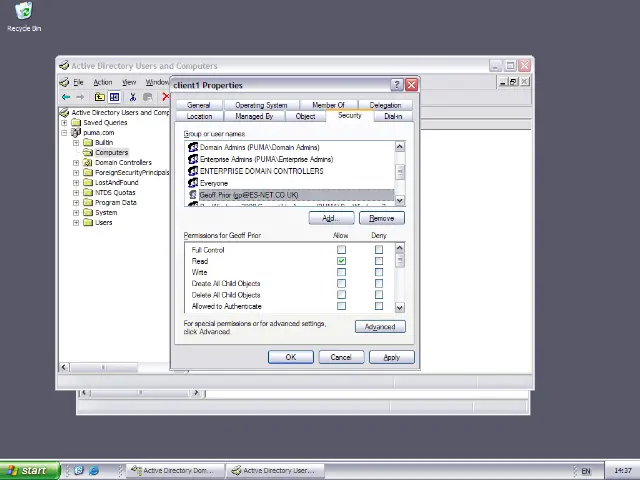The height and width of the screenshot is (480, 640).
Task: Deny Delete All Child Objects
Action: (379, 295)
